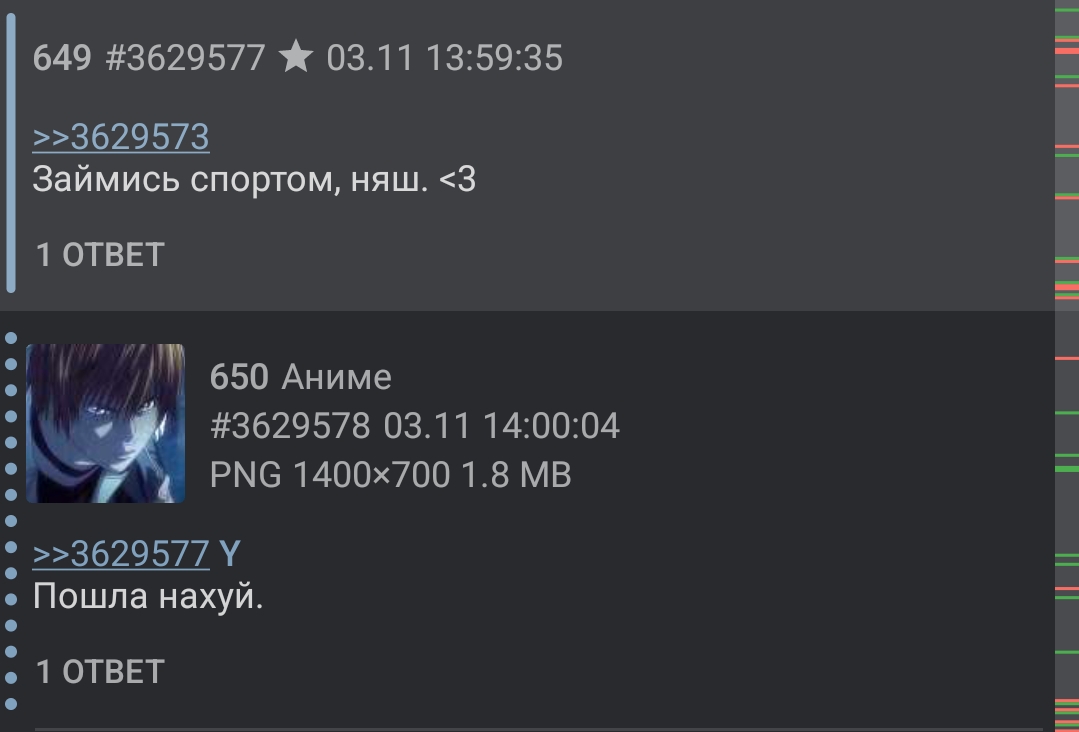This screenshot has width=1079, height=732.
Task: Click the solid blue bar beside post 649
Action: pyautogui.click(x=10, y=153)
